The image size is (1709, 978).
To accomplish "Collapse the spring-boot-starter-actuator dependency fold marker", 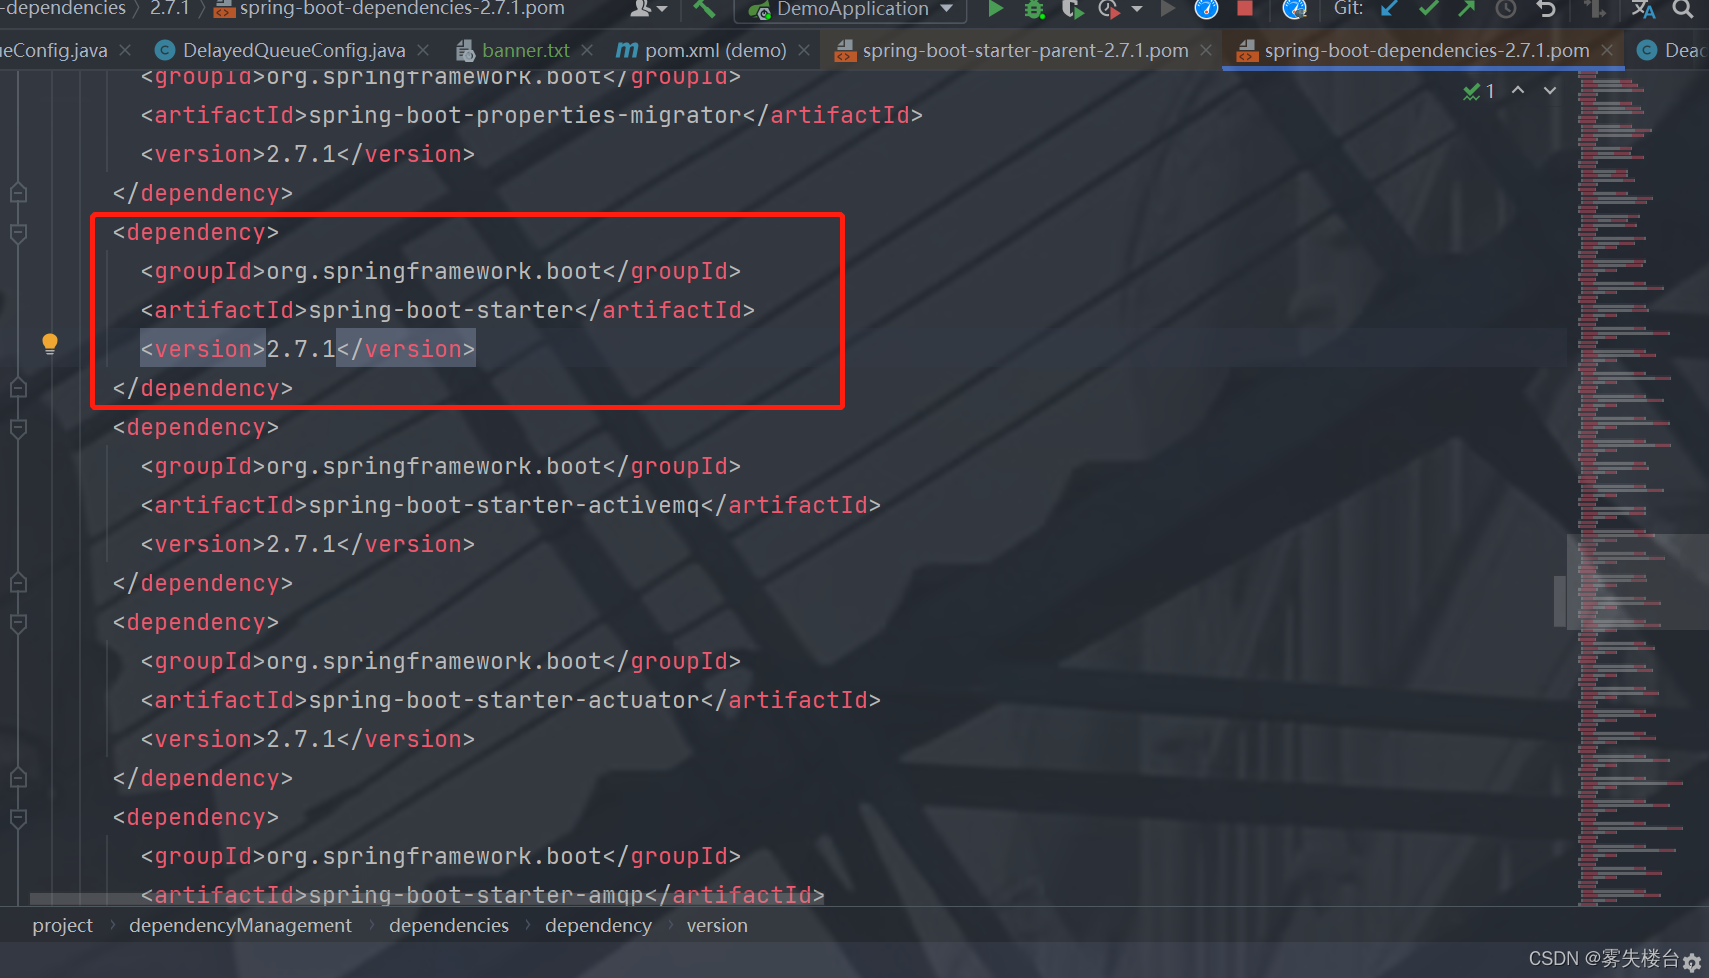I will click(x=18, y=623).
